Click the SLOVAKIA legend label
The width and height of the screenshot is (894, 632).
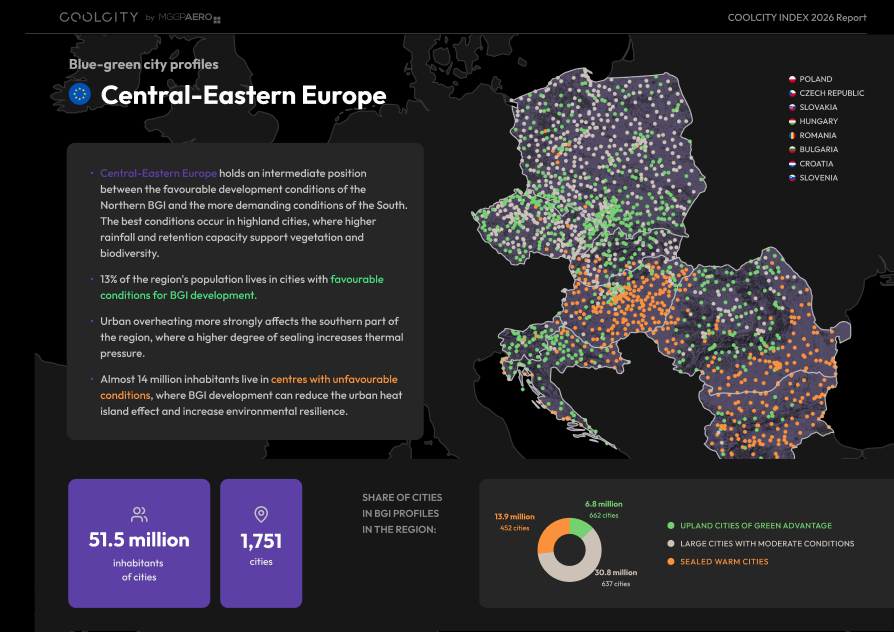818,107
